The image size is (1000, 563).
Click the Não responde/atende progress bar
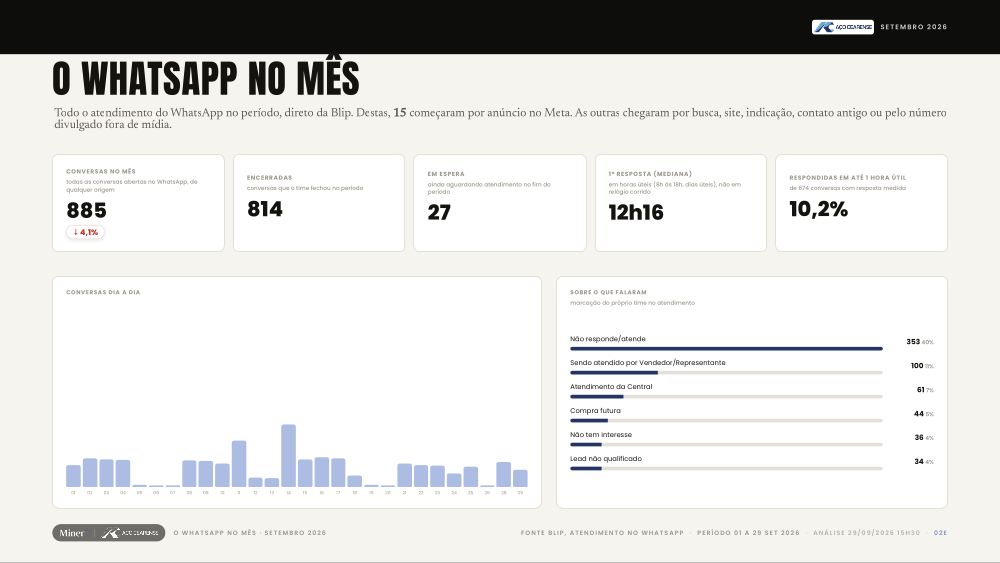click(726, 349)
